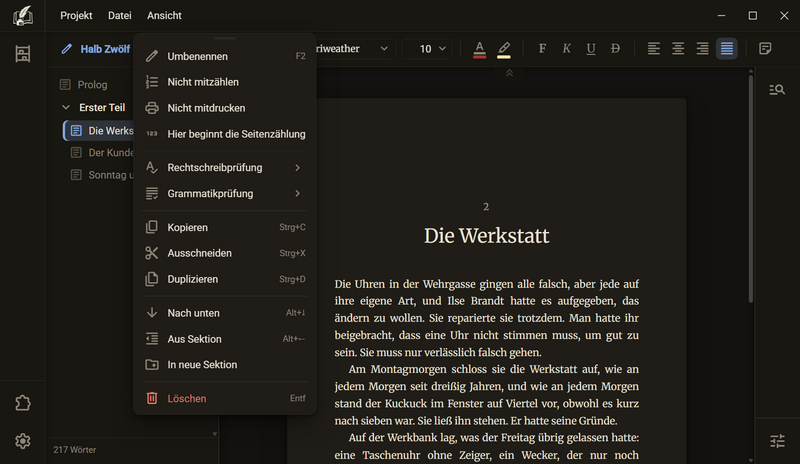Maximize the application window

point(753,16)
